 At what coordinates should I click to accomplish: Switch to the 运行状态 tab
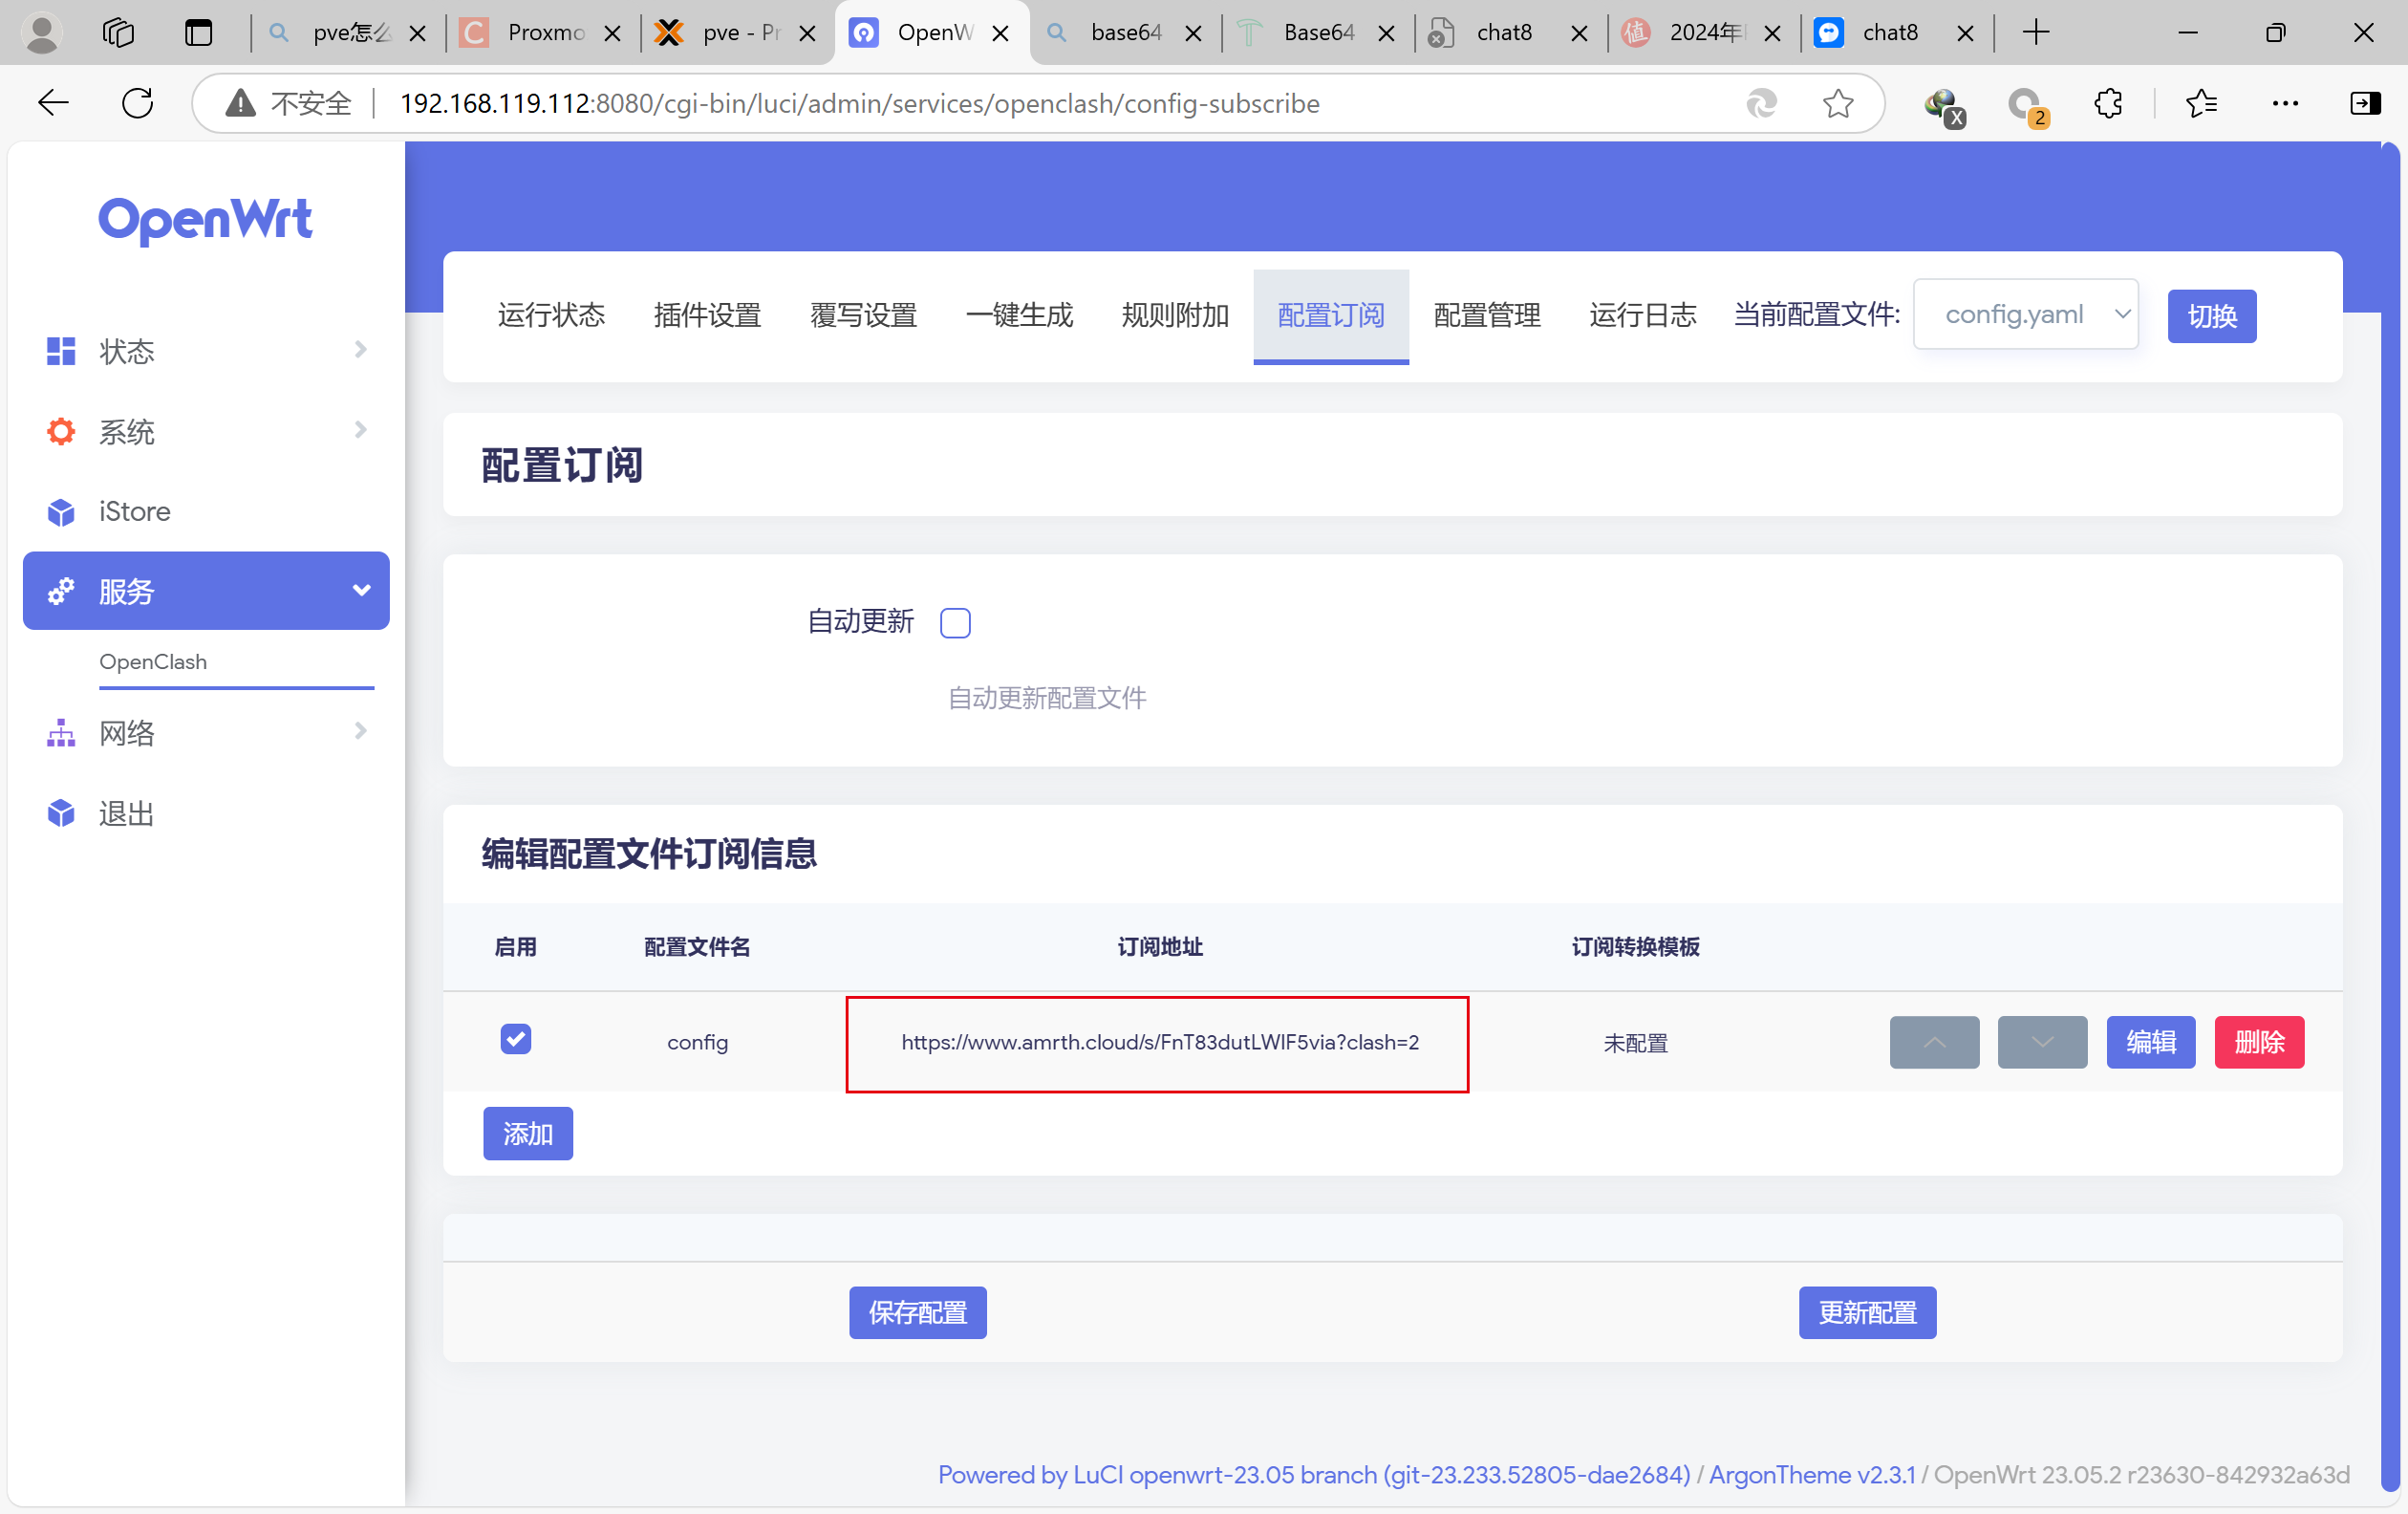click(x=551, y=315)
